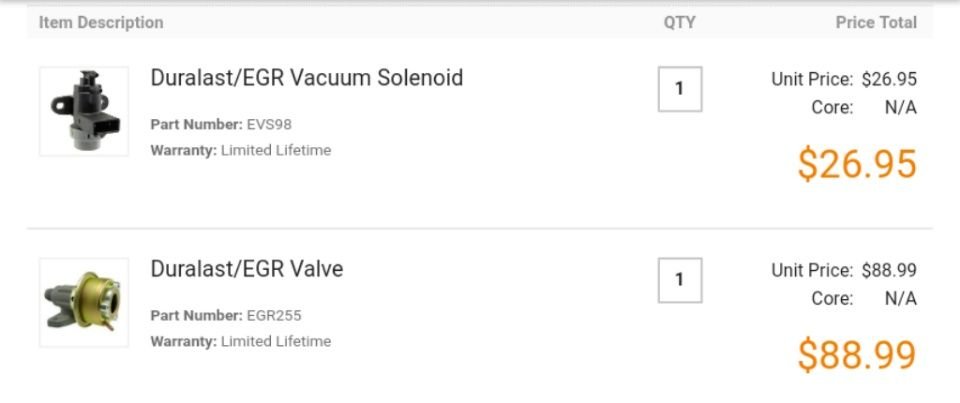Click the Price Total column header
This screenshot has width=960, height=403.
(876, 23)
